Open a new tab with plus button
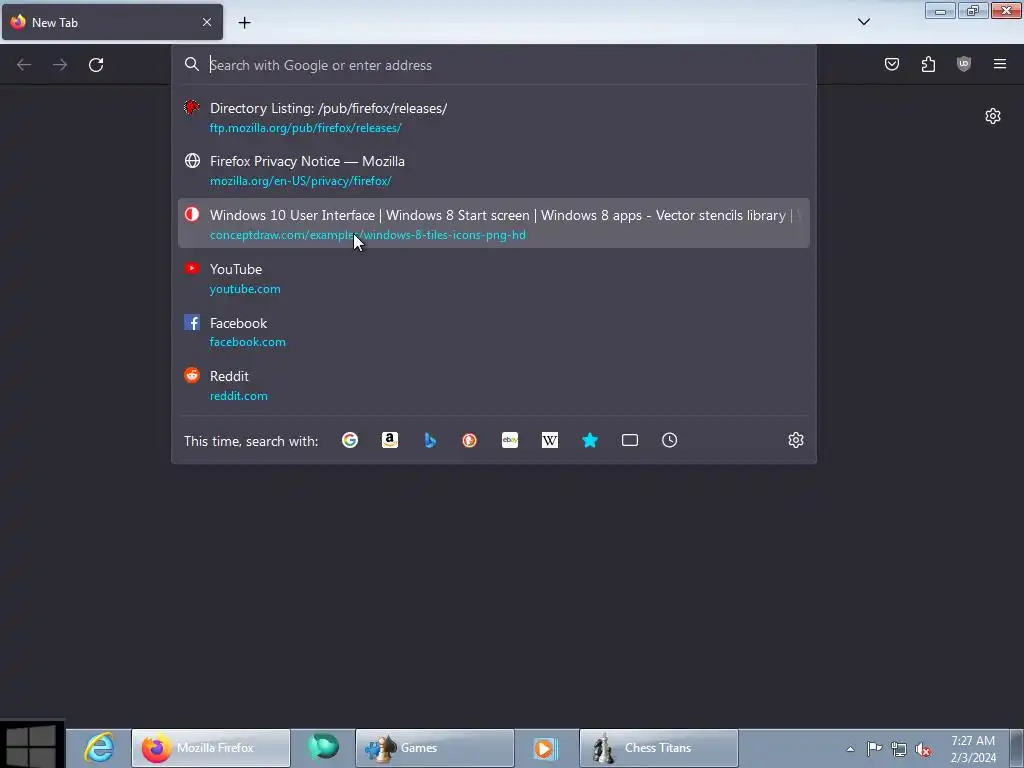The image size is (1024, 768). coord(244,23)
